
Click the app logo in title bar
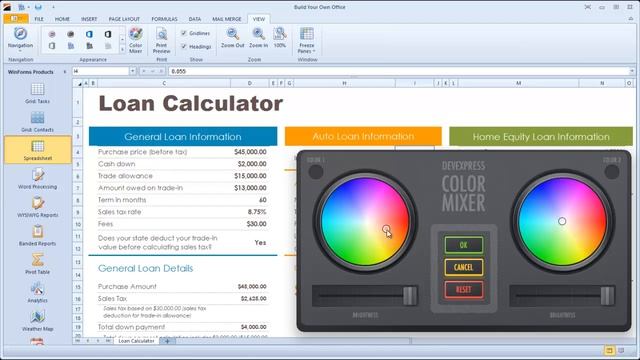click(7, 7)
